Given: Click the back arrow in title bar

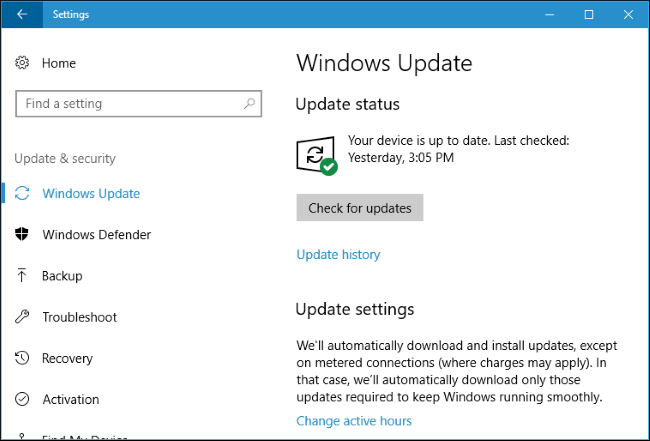Looking at the screenshot, I should click(22, 15).
